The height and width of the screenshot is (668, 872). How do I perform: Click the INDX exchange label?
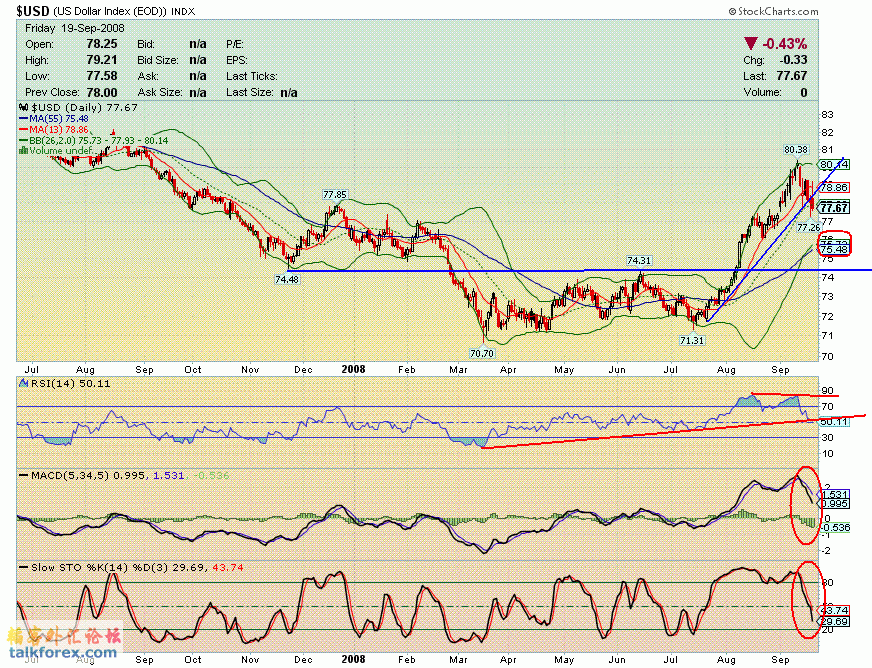coord(183,11)
